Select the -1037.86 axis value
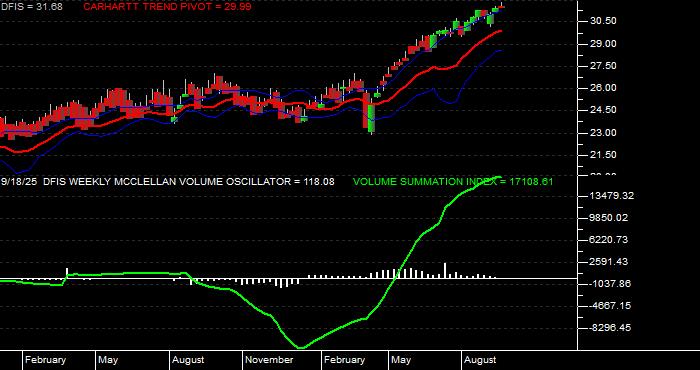The height and width of the screenshot is (370, 700). pos(610,283)
